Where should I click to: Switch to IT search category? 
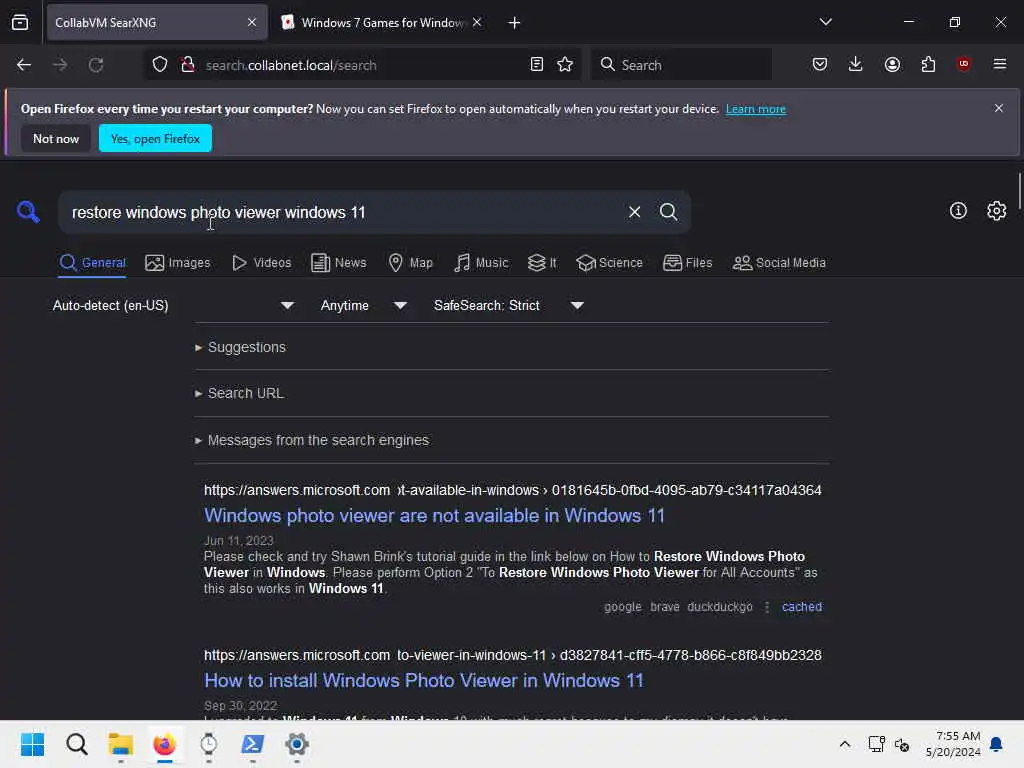point(542,263)
